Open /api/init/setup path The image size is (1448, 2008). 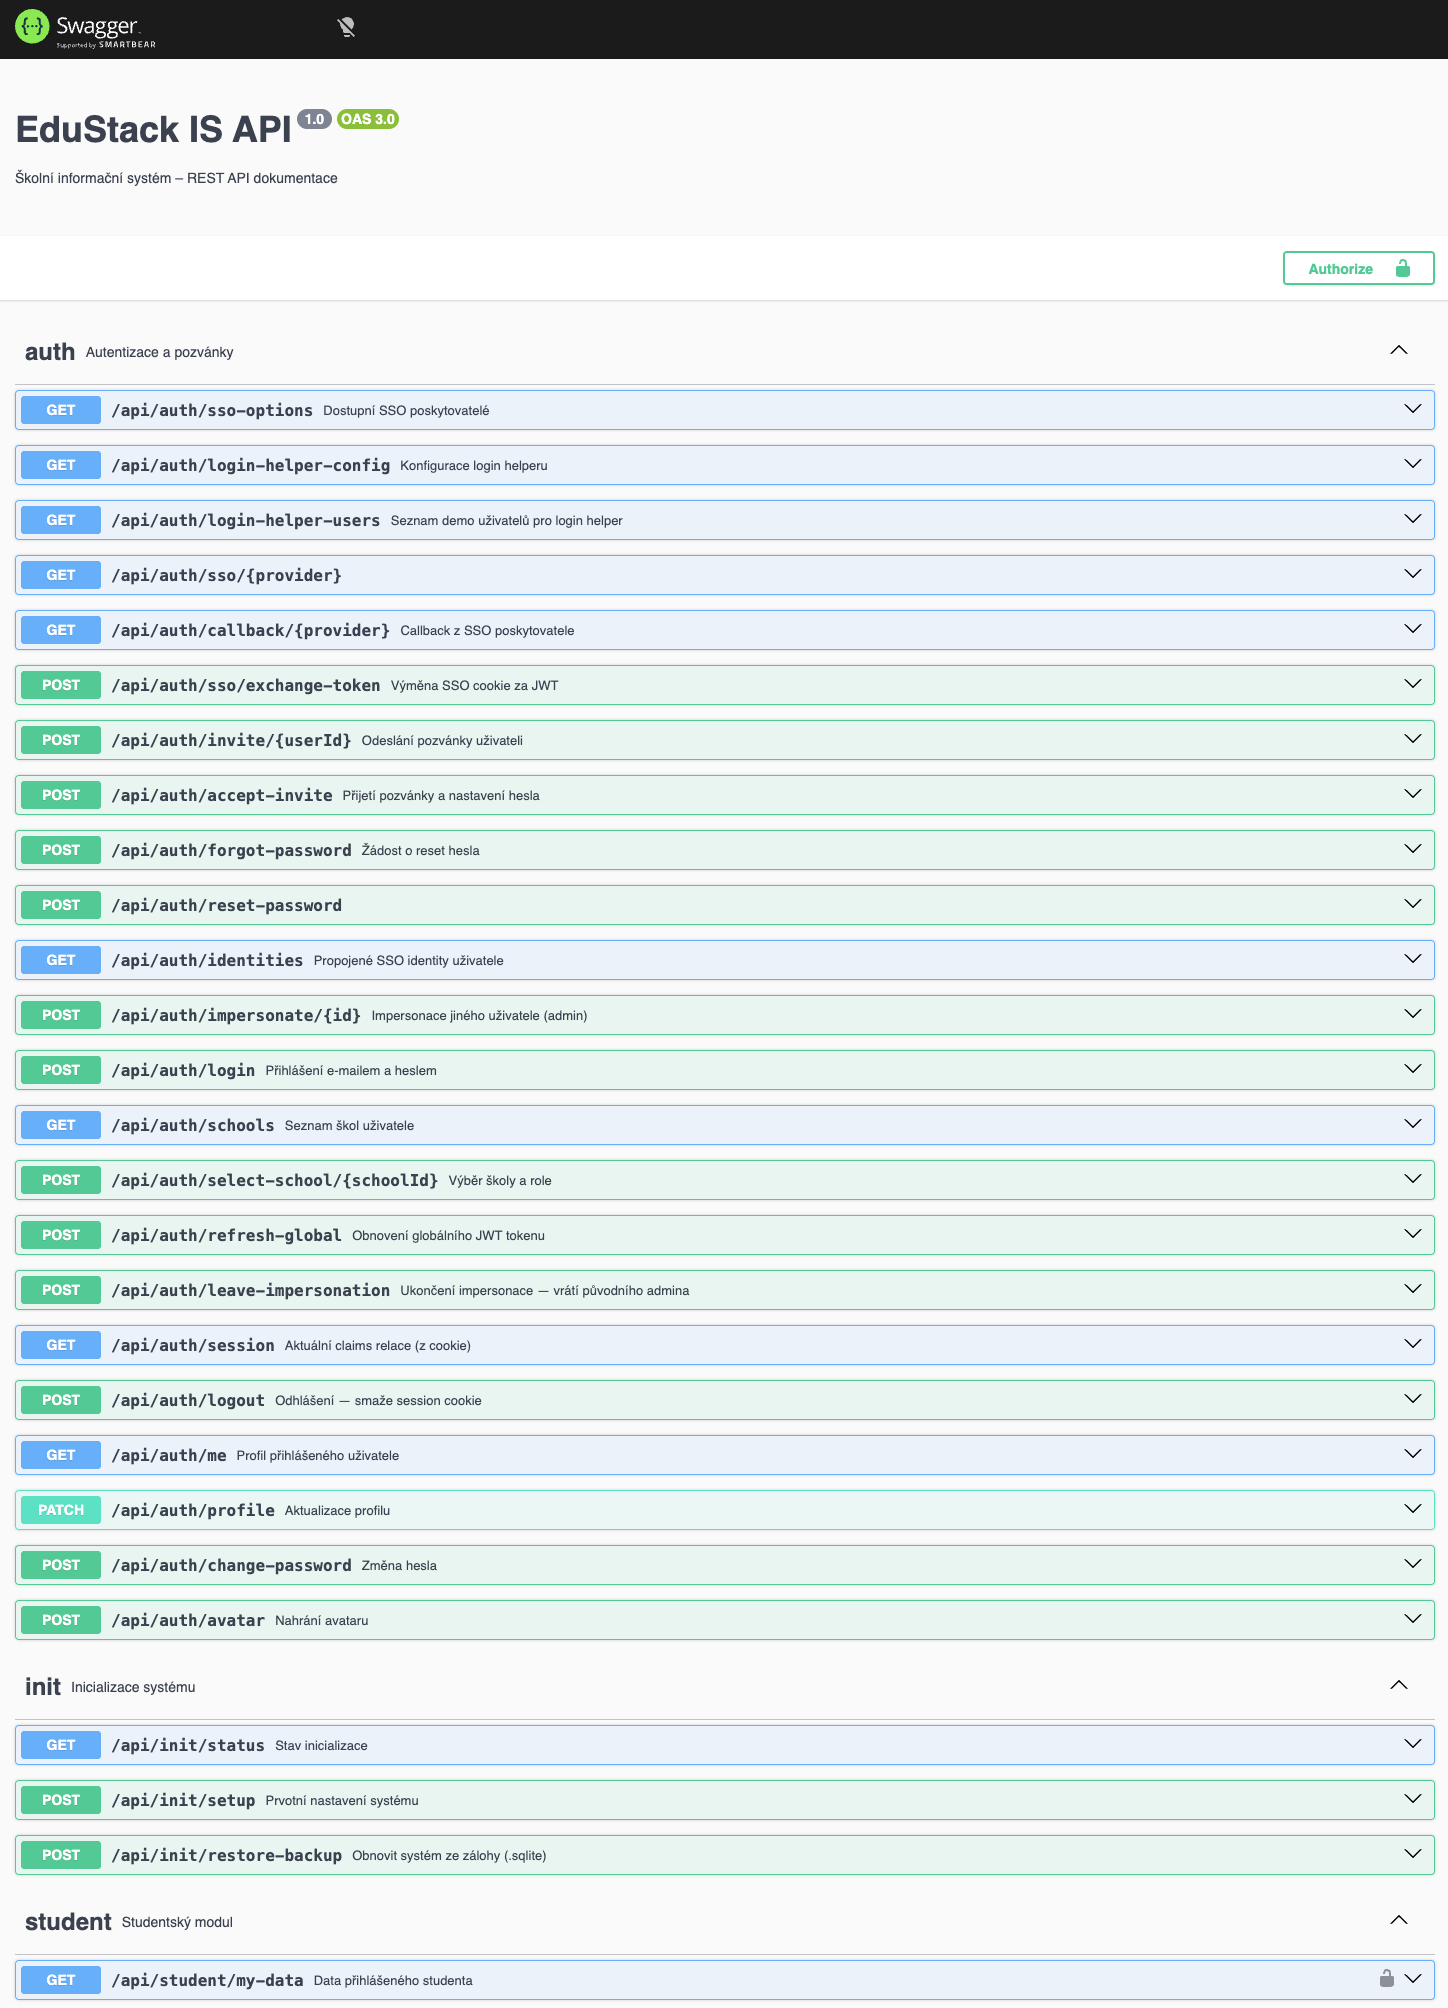click(x=184, y=1800)
